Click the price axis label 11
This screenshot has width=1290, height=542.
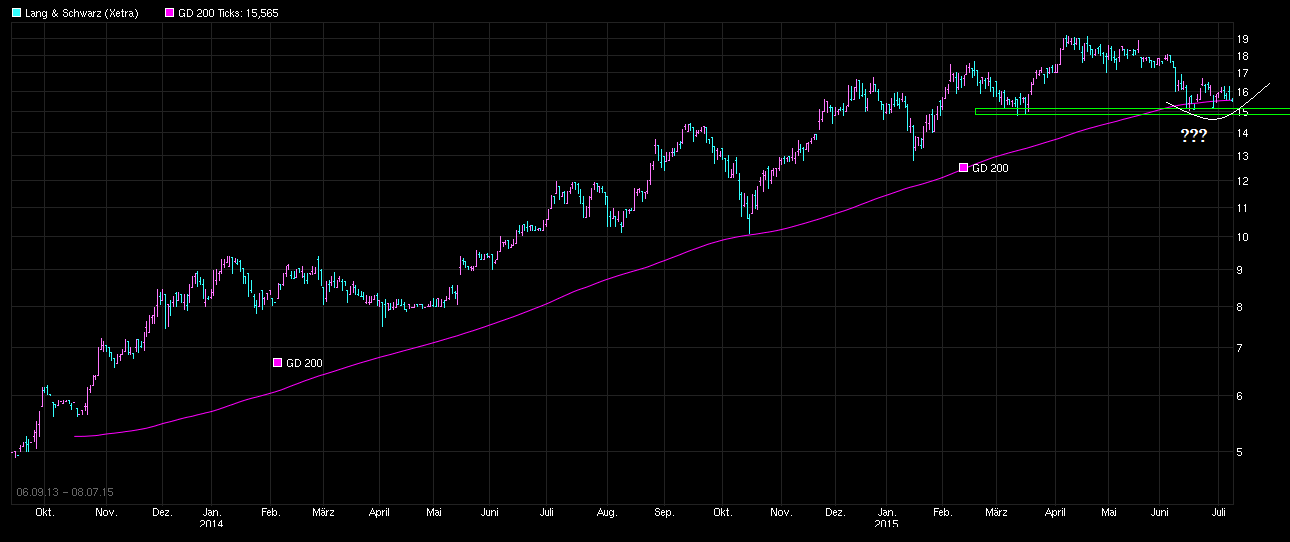1243,208
